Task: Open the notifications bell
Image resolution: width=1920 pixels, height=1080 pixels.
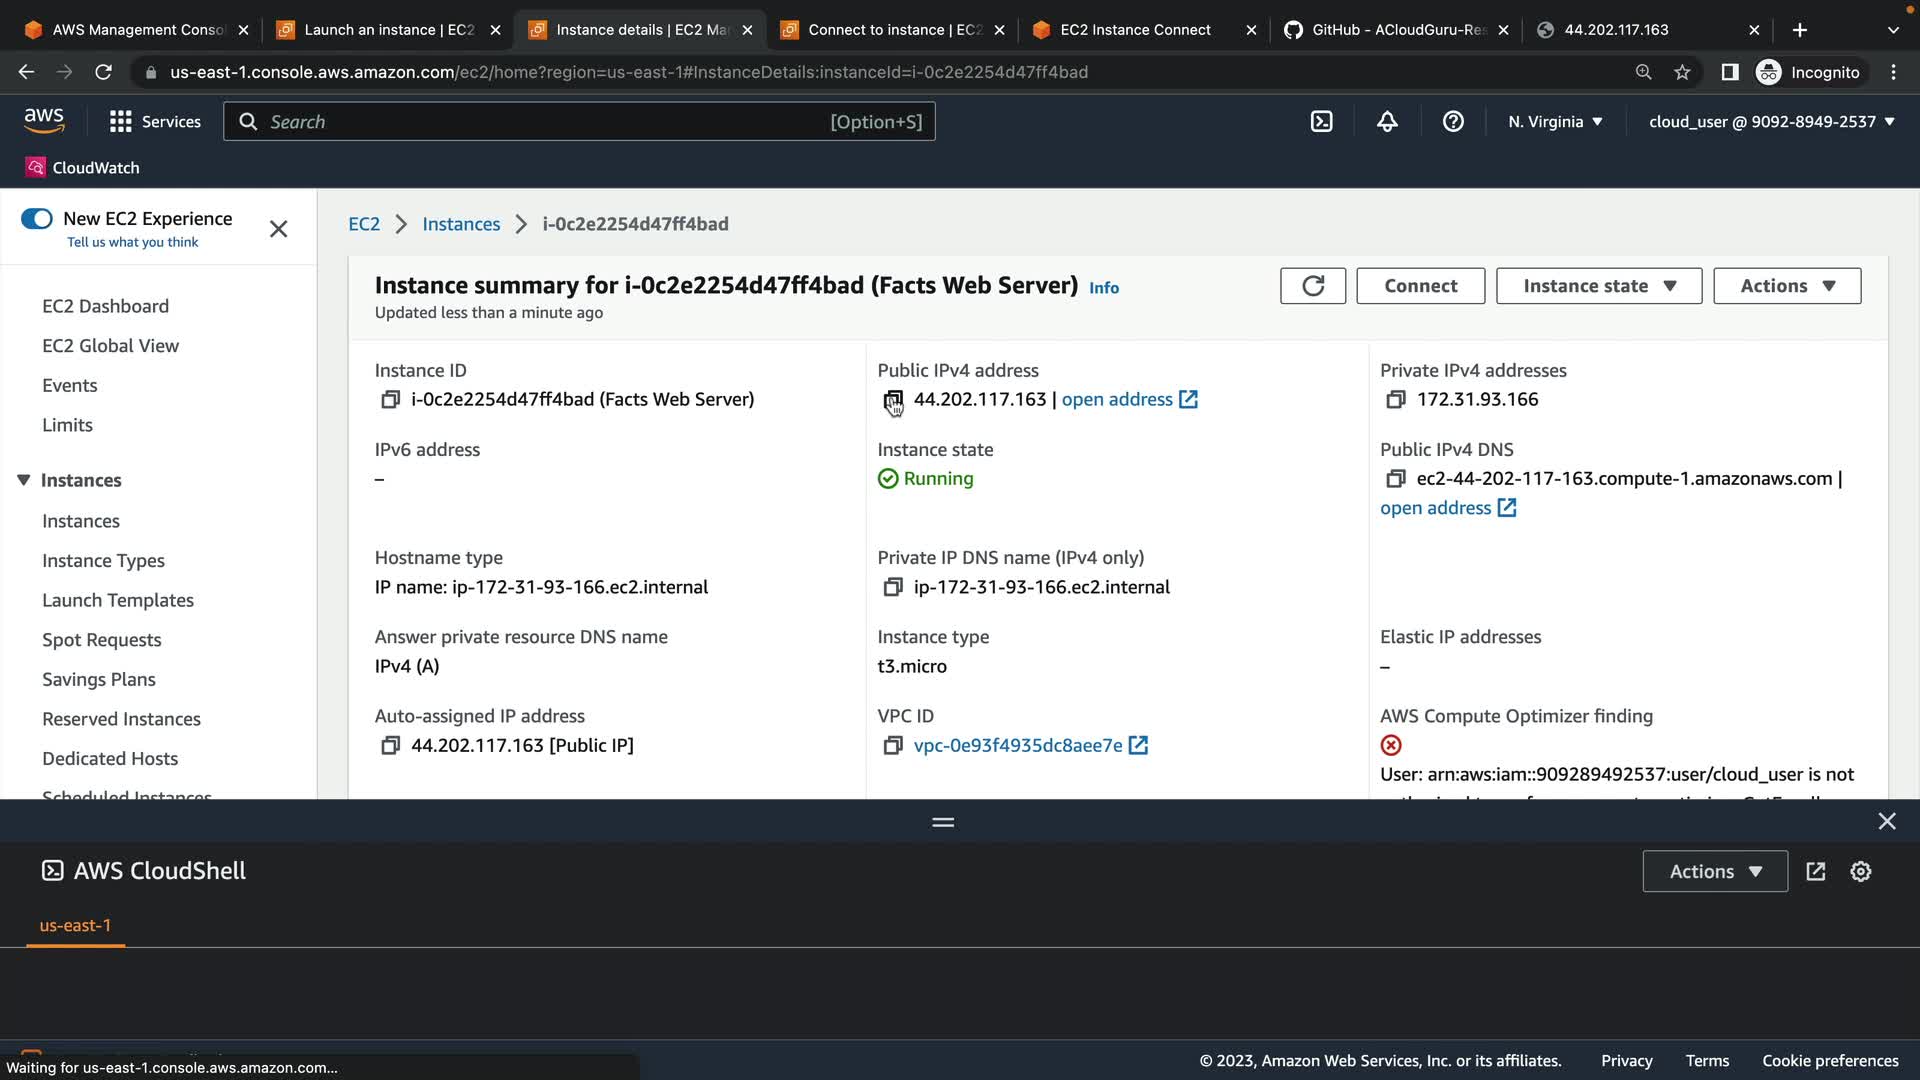Action: 1387,122
